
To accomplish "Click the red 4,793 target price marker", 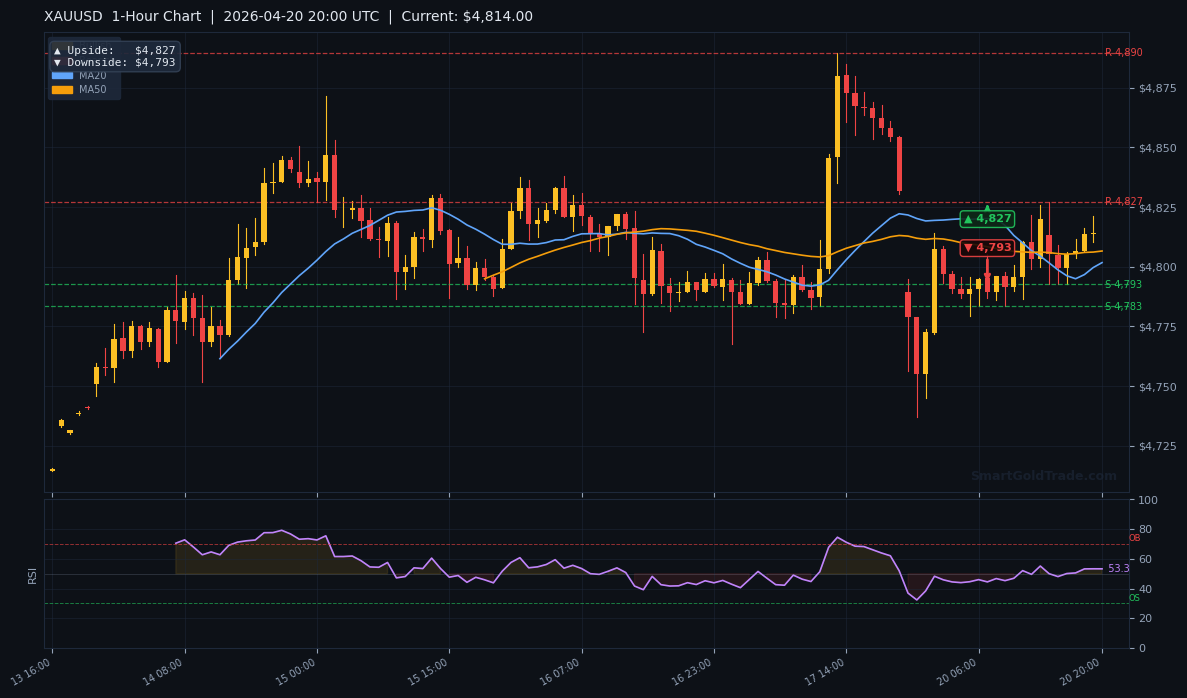I will pyautogui.click(x=987, y=247).
